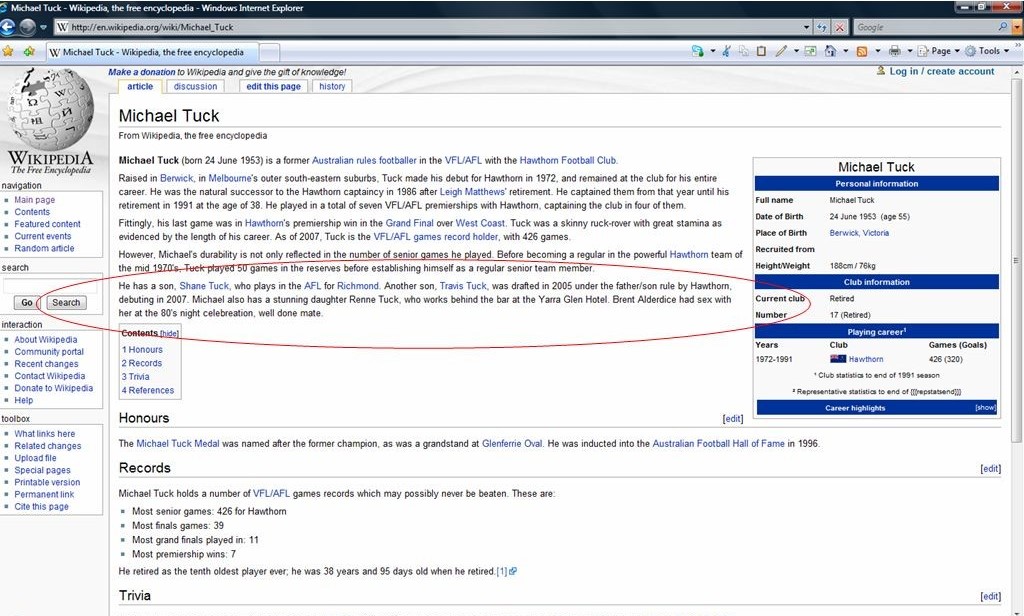Click the Tools gear icon
Screen dimensions: 1024x616
pyautogui.click(x=970, y=51)
